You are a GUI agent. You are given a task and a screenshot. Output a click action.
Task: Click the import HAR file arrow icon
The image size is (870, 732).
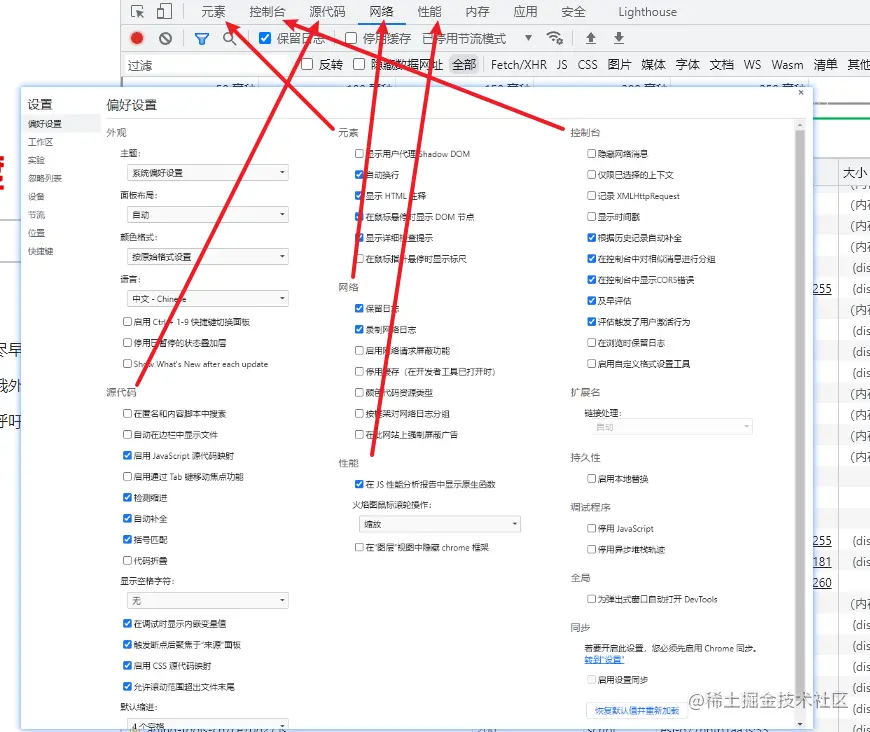tap(590, 40)
